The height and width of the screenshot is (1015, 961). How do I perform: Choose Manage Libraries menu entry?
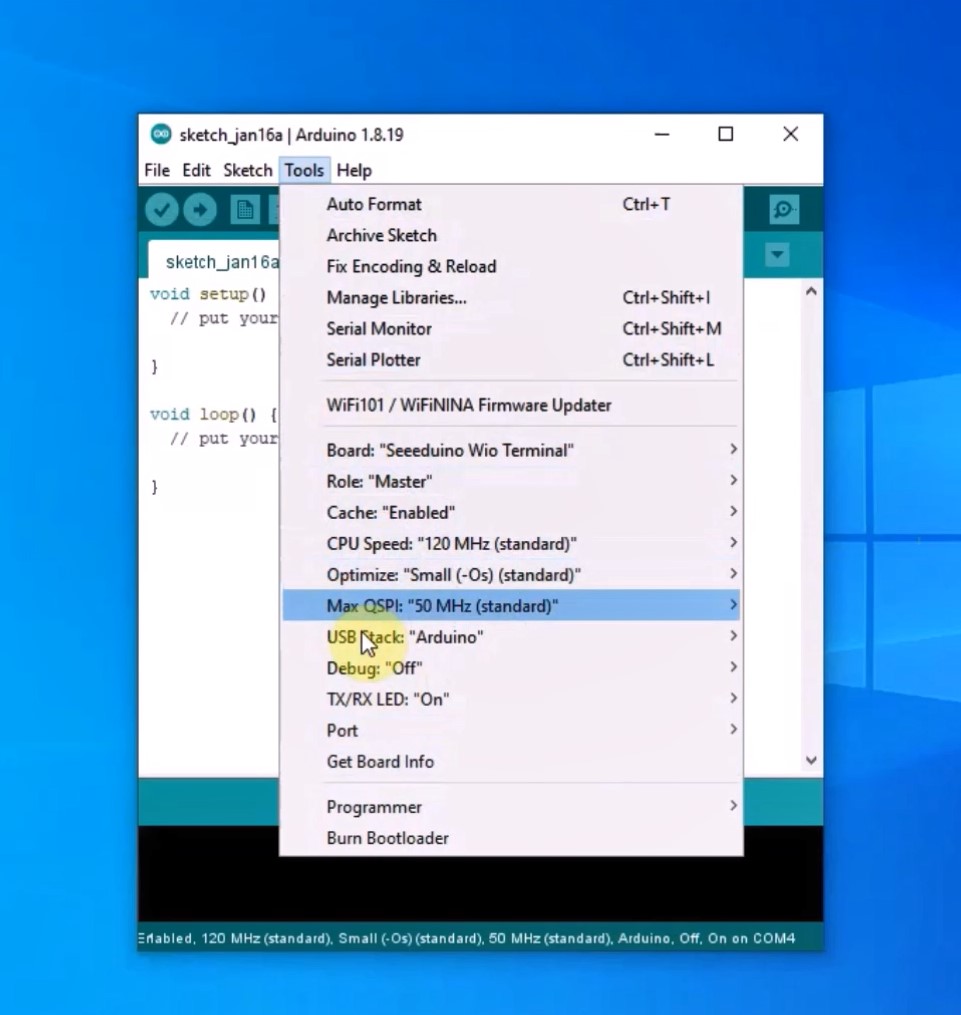pos(396,297)
